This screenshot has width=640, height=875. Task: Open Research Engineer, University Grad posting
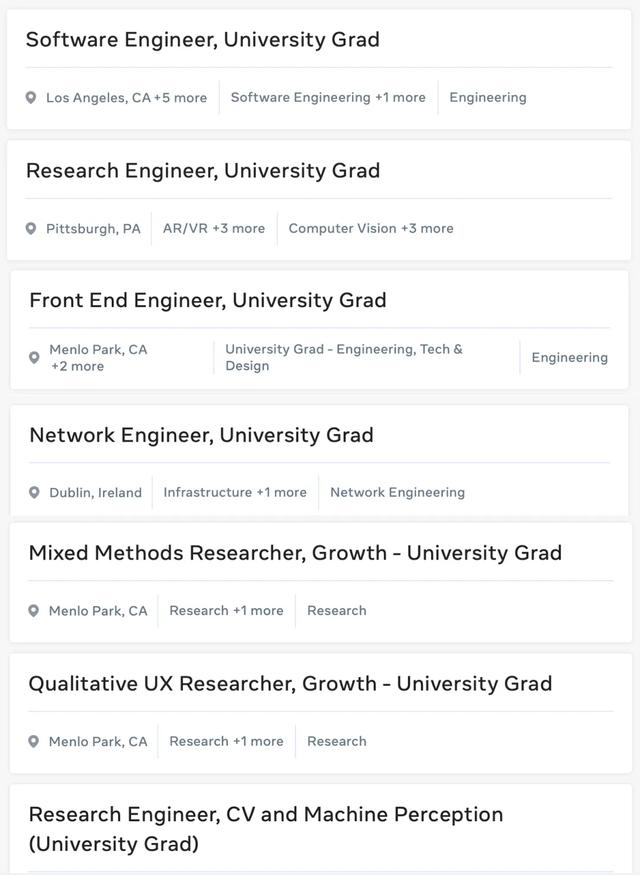click(x=202, y=171)
